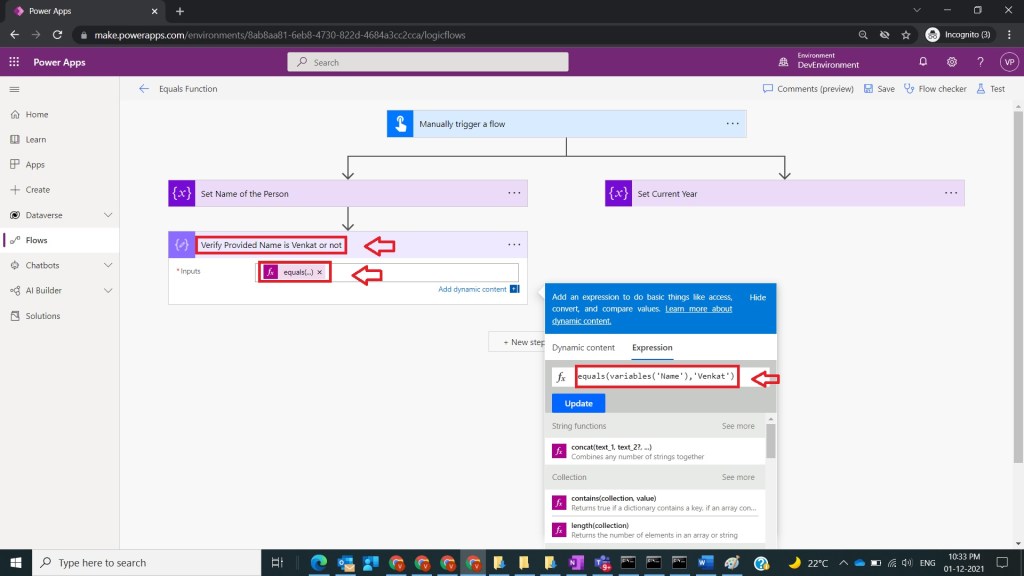Expand the Chatbots navigation section

click(108, 265)
